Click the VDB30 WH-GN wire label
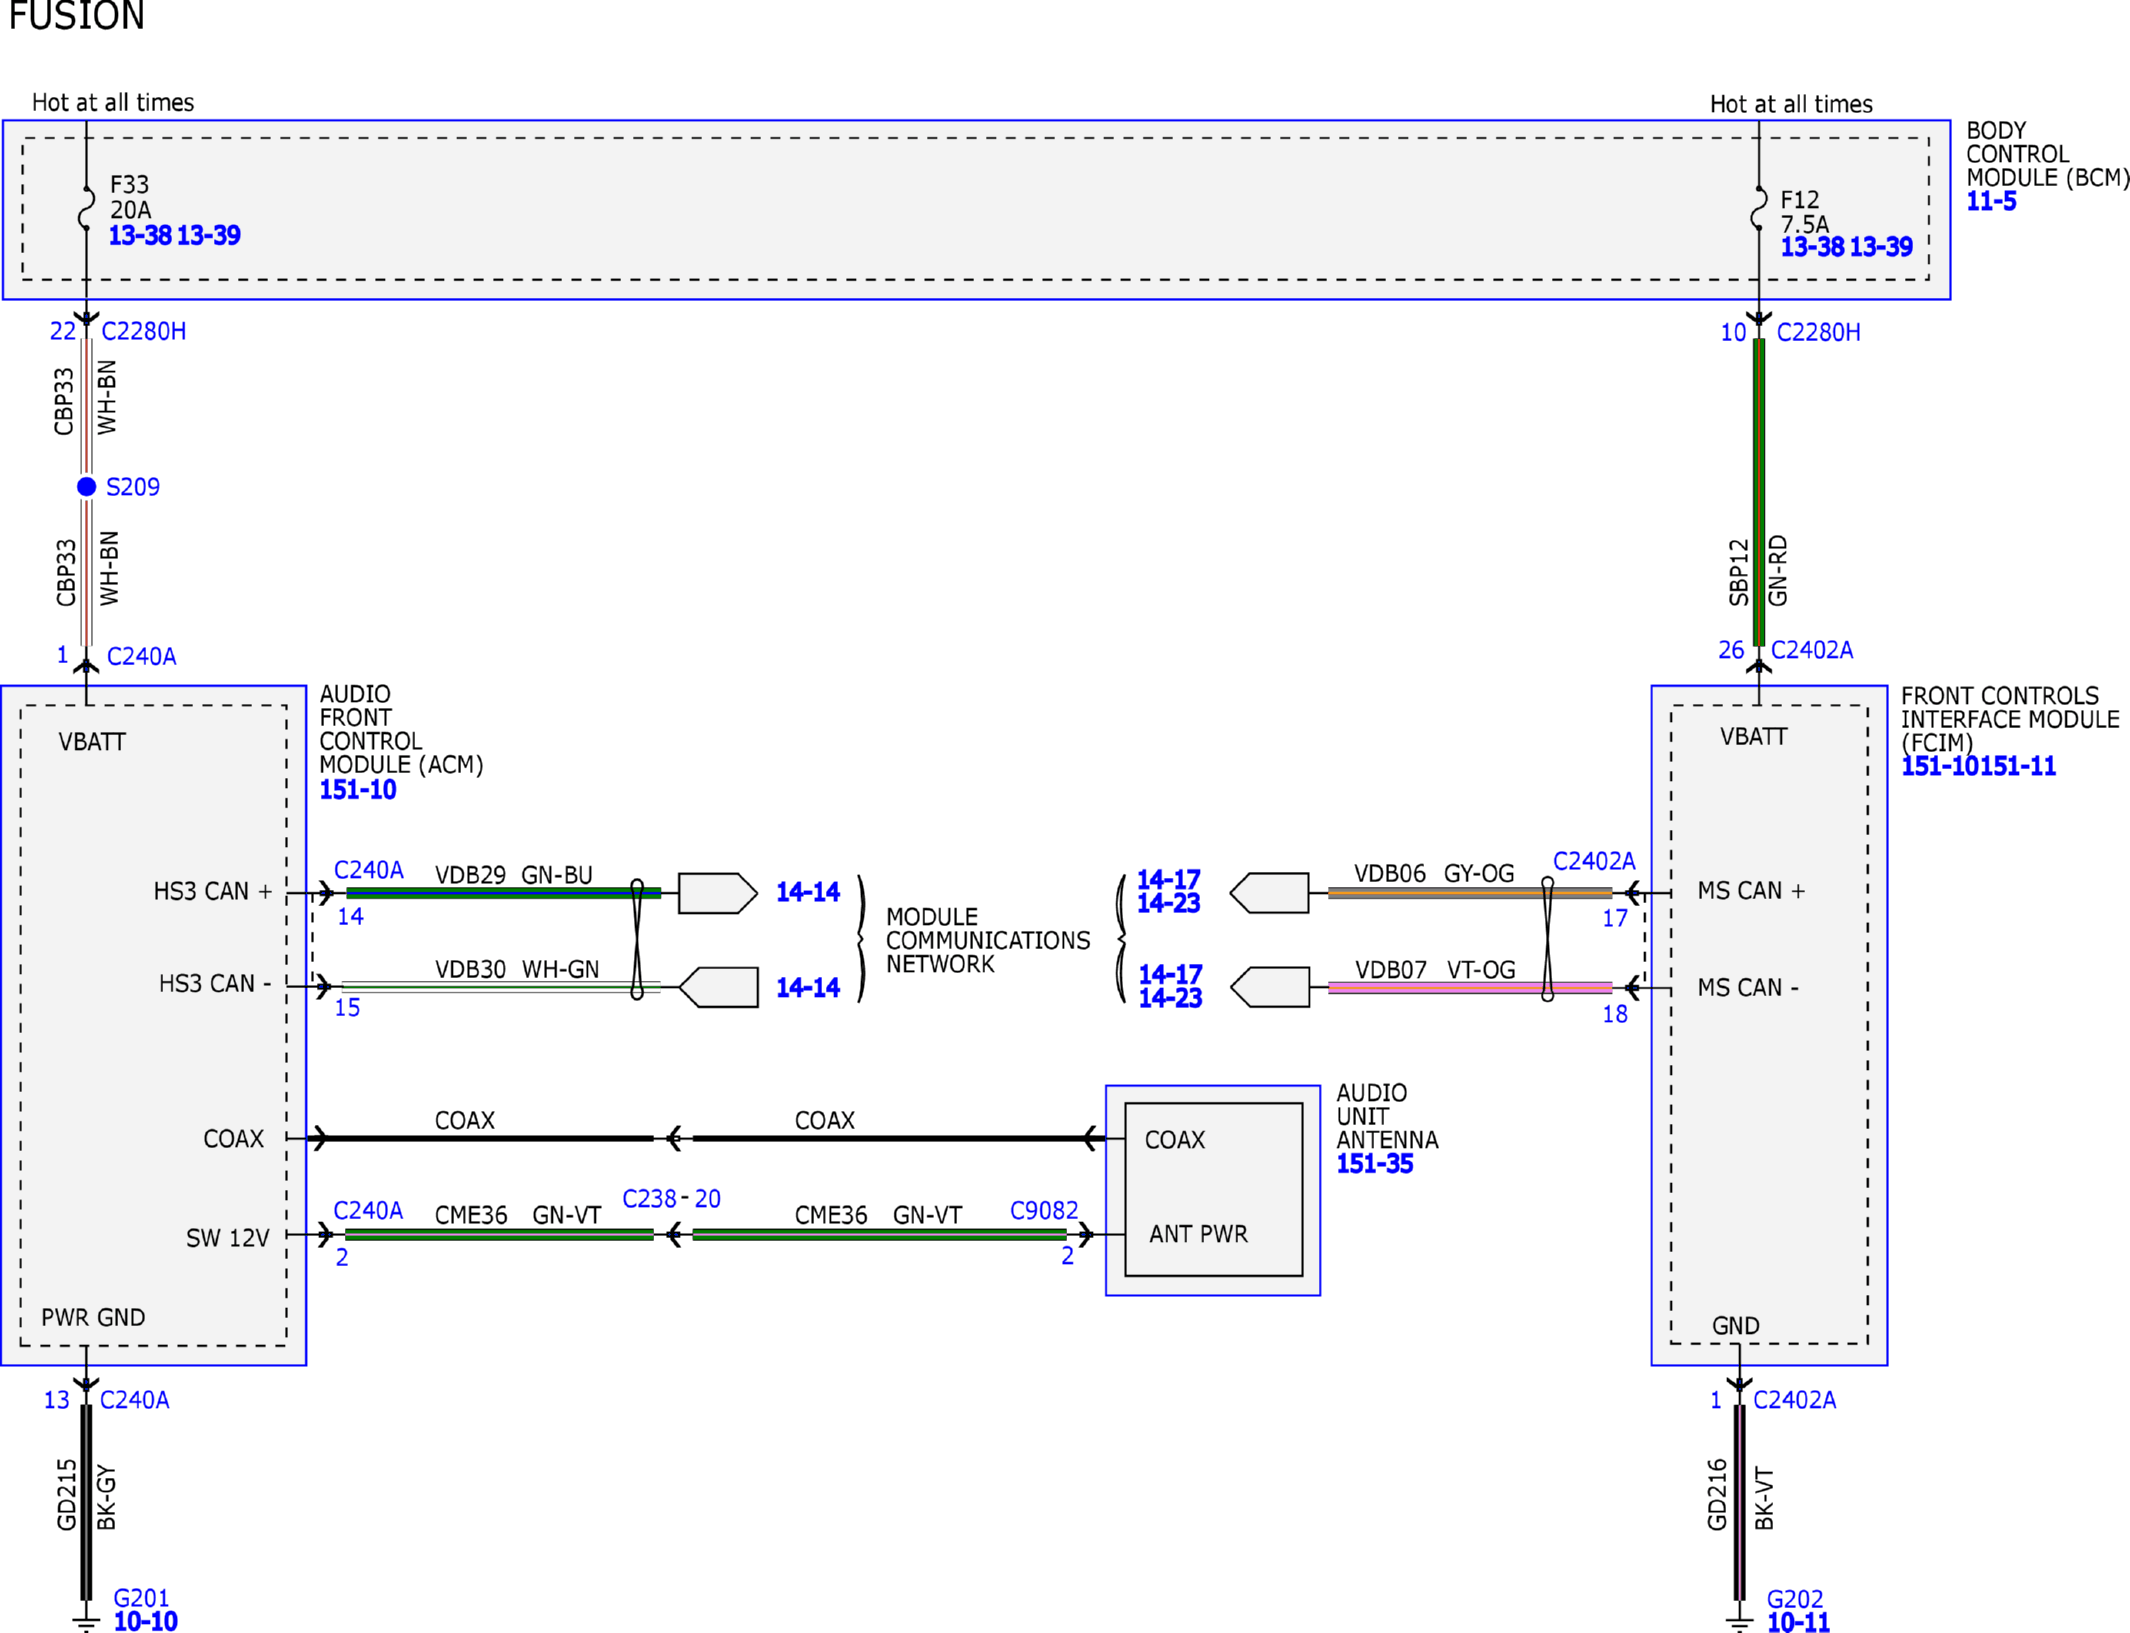The height and width of the screenshot is (1633, 2130). [517, 969]
